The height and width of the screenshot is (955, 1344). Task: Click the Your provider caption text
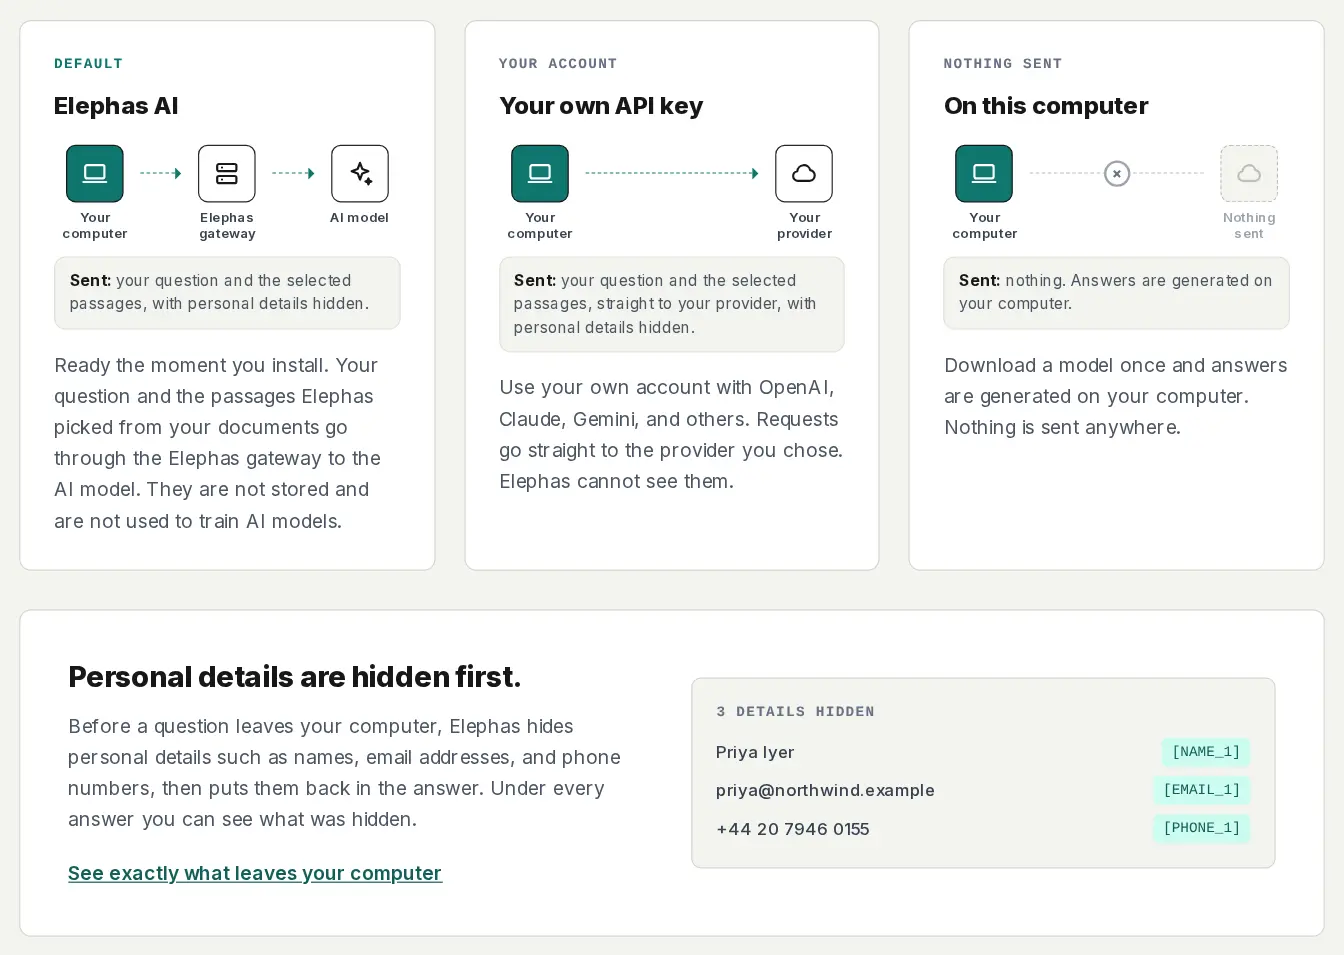(x=804, y=226)
